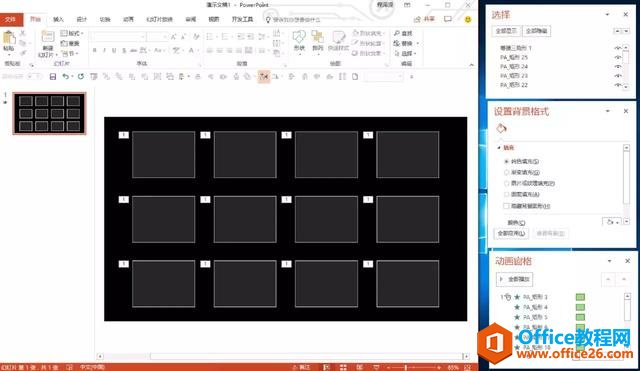Click the comments icon next to Share
The height and width of the screenshot is (371, 640).
click(x=448, y=19)
